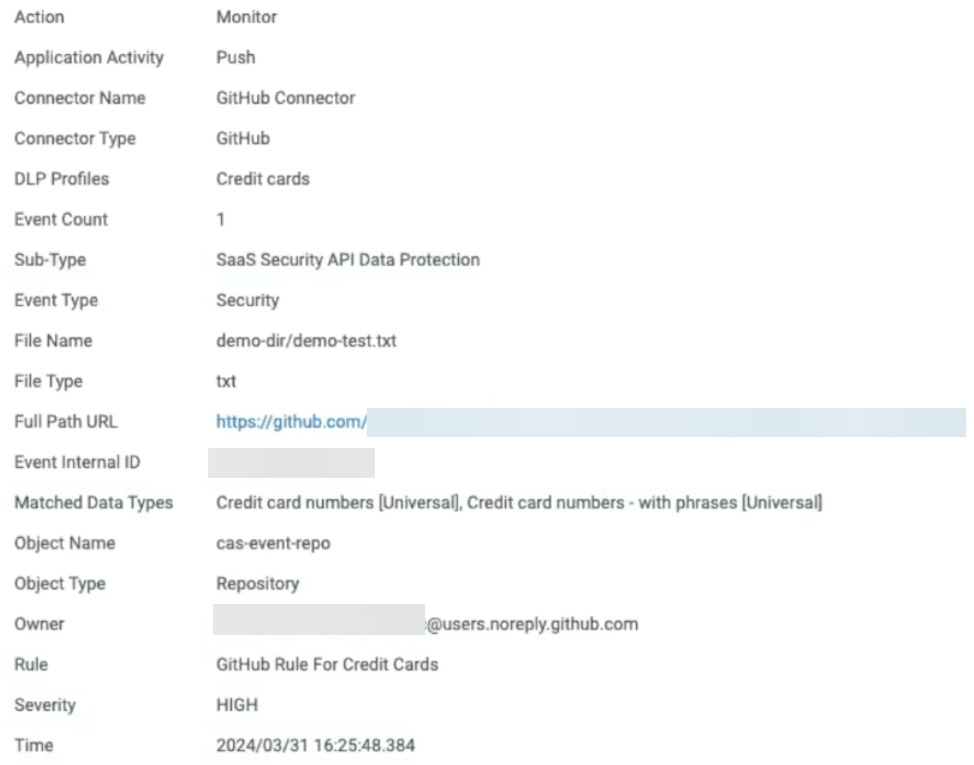Click the Matched Data Types credit card value

pyautogui.click(x=519, y=502)
